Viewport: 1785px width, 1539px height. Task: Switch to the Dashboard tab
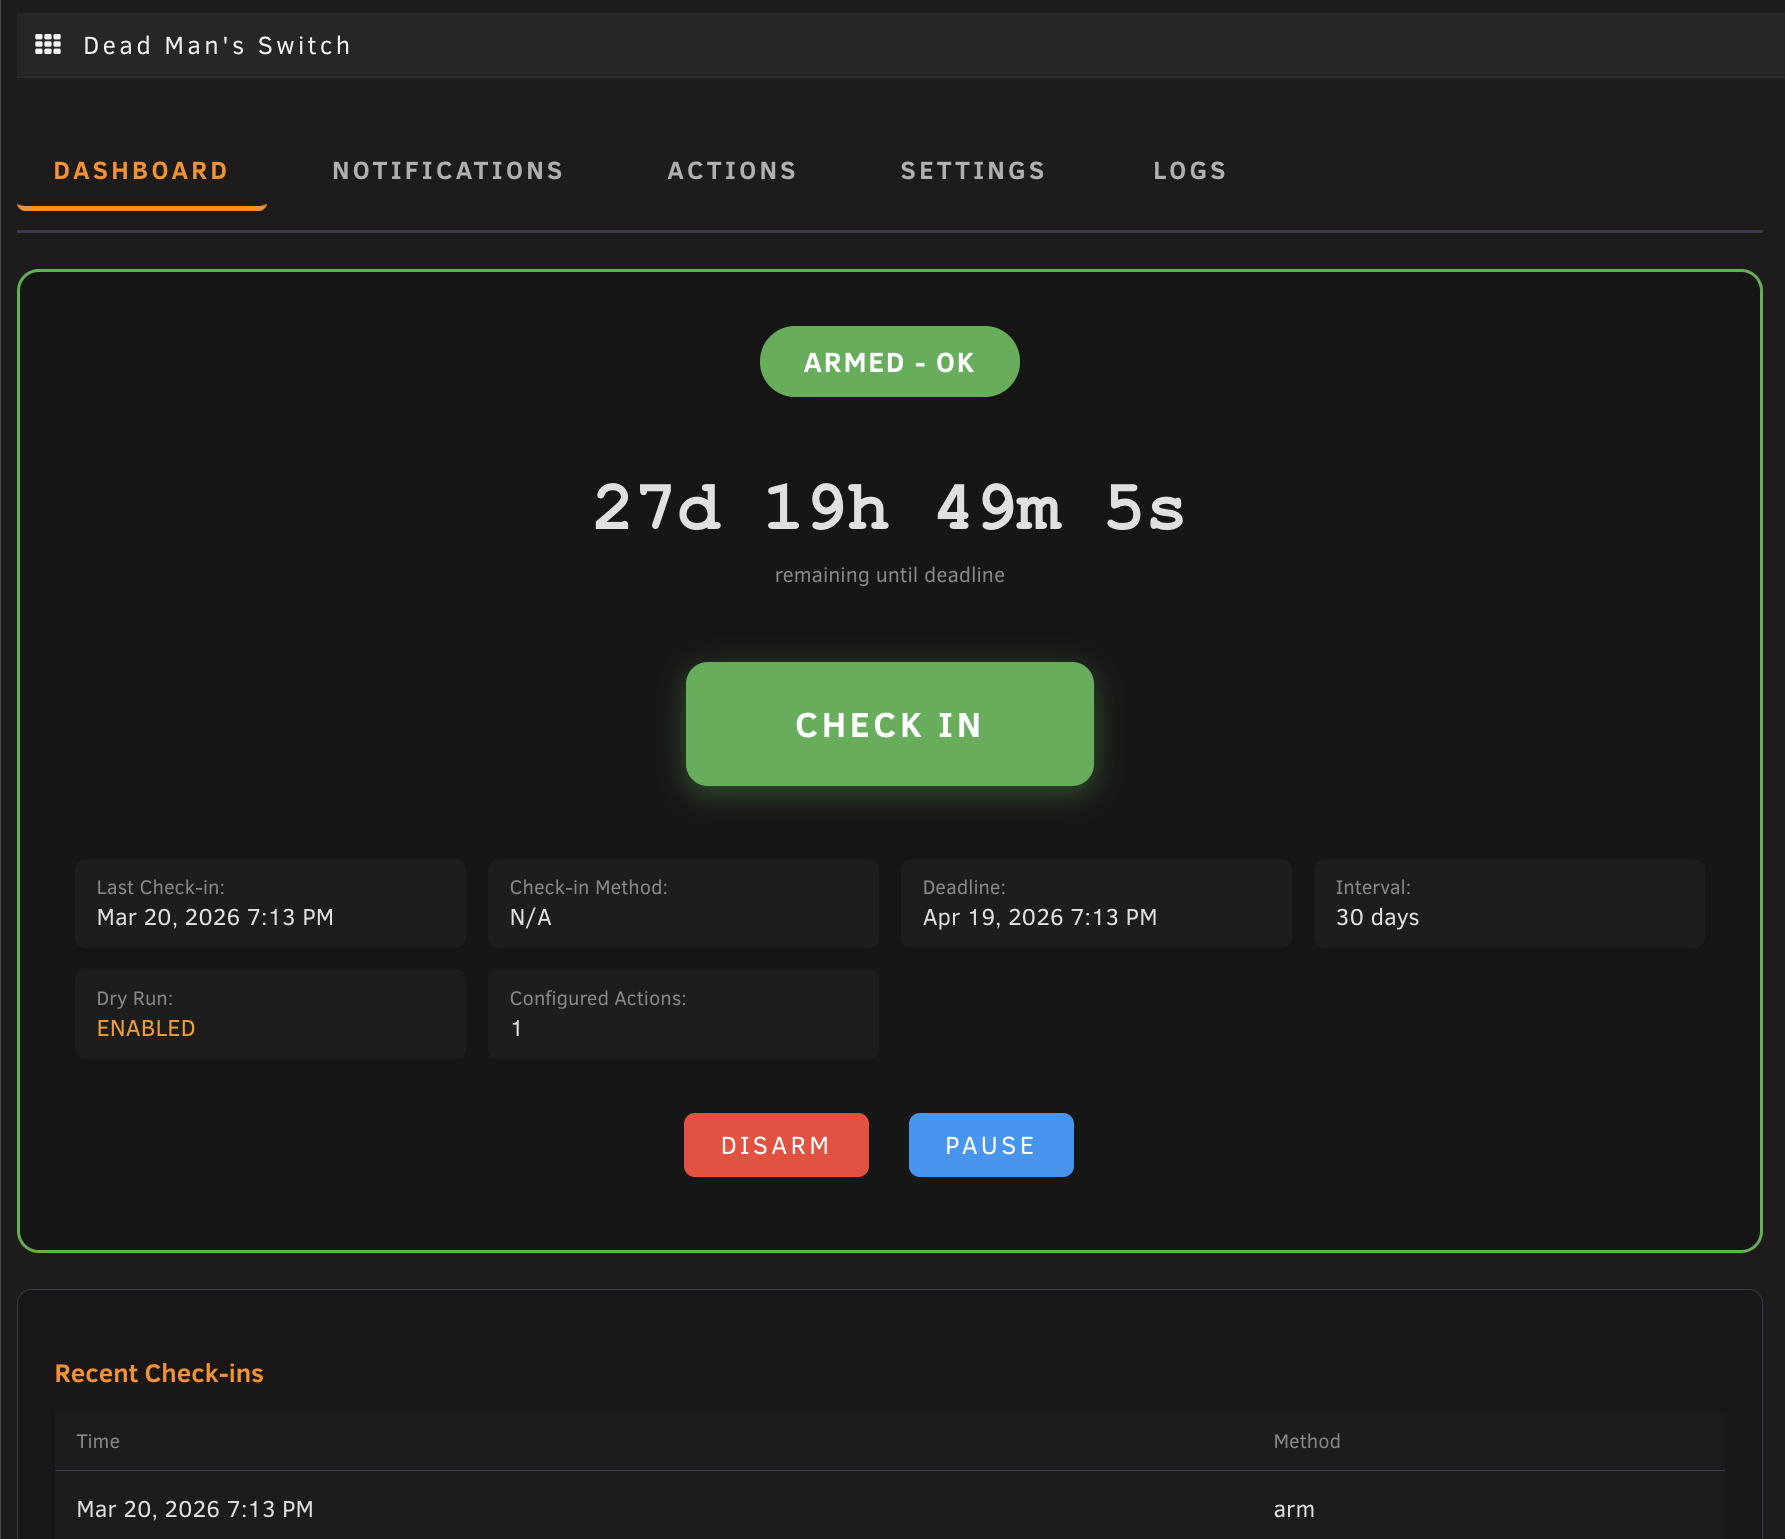141,171
